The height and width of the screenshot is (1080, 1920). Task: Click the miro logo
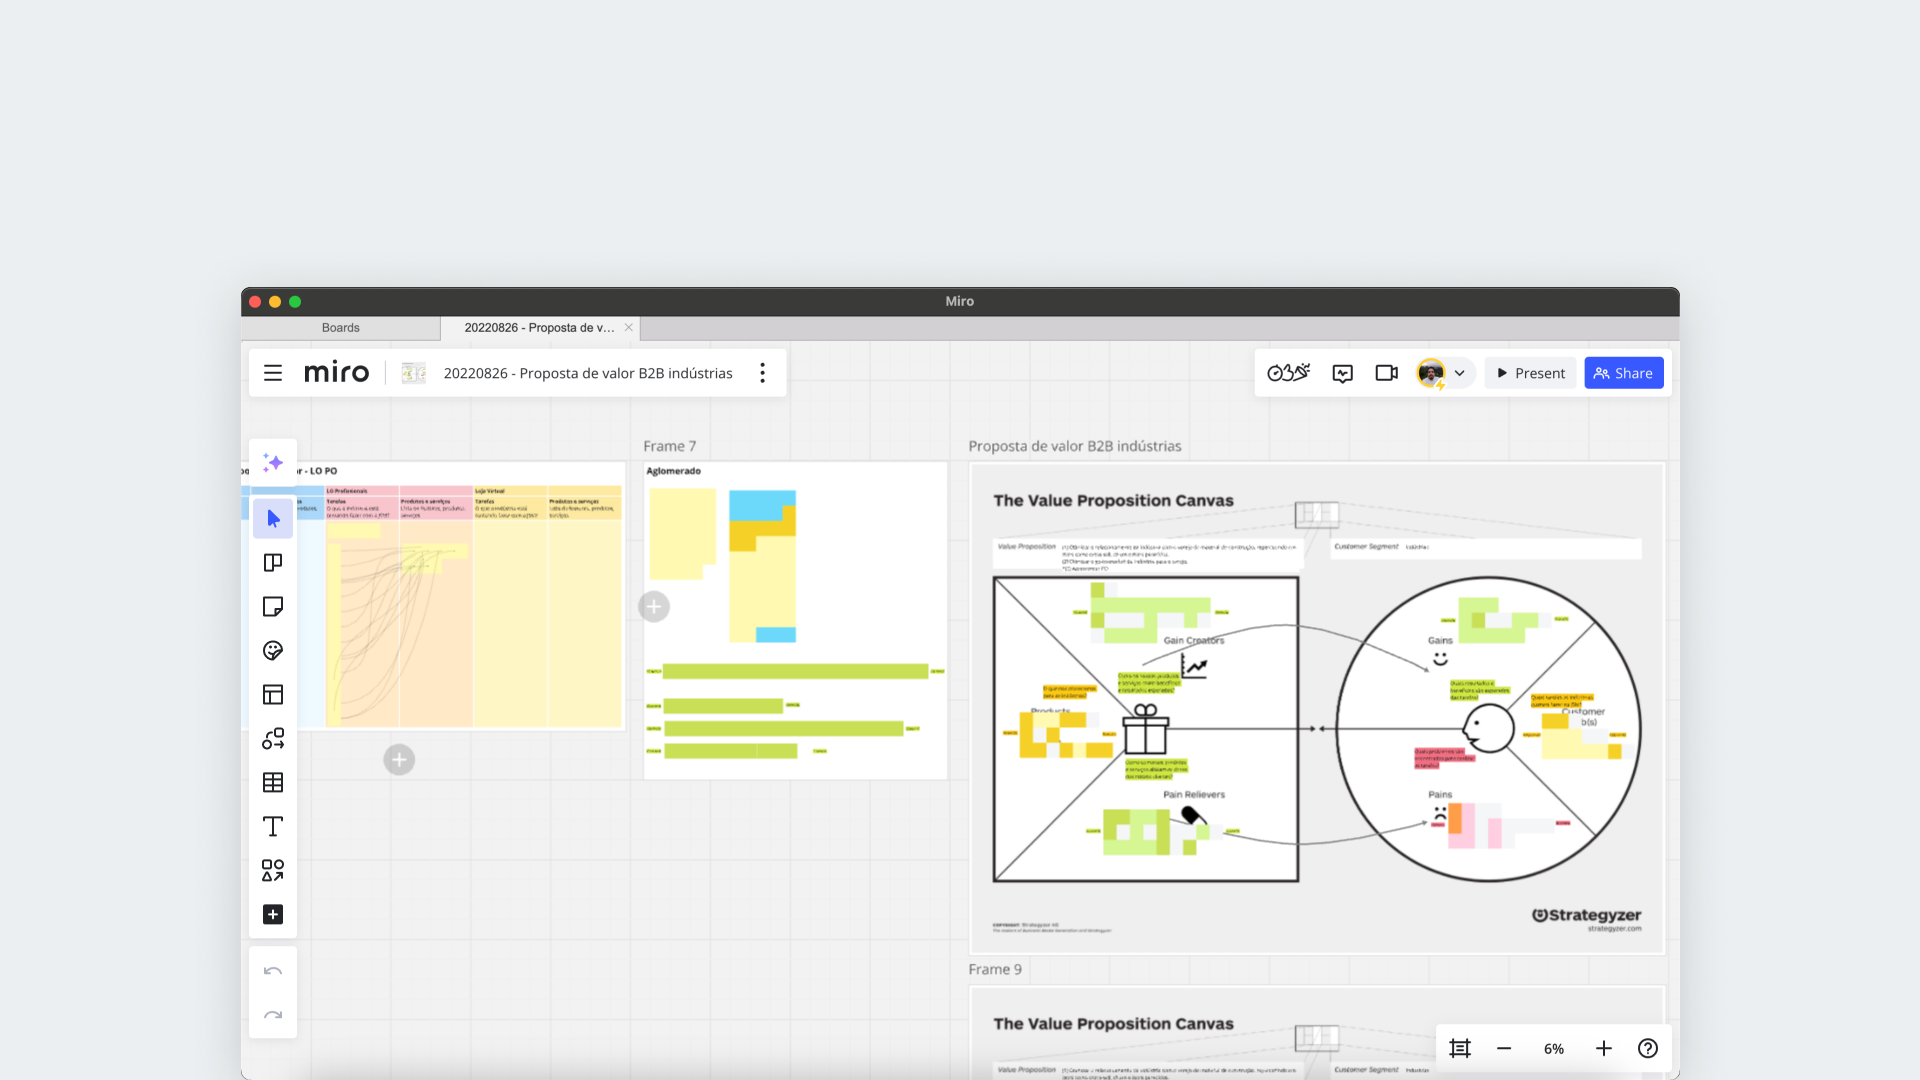(x=336, y=373)
